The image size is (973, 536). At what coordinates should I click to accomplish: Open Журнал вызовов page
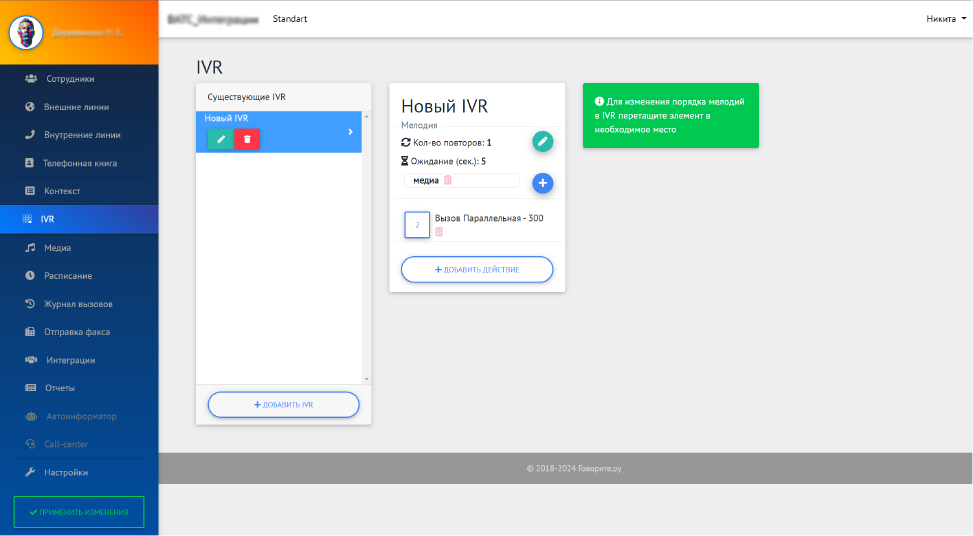[79, 303]
